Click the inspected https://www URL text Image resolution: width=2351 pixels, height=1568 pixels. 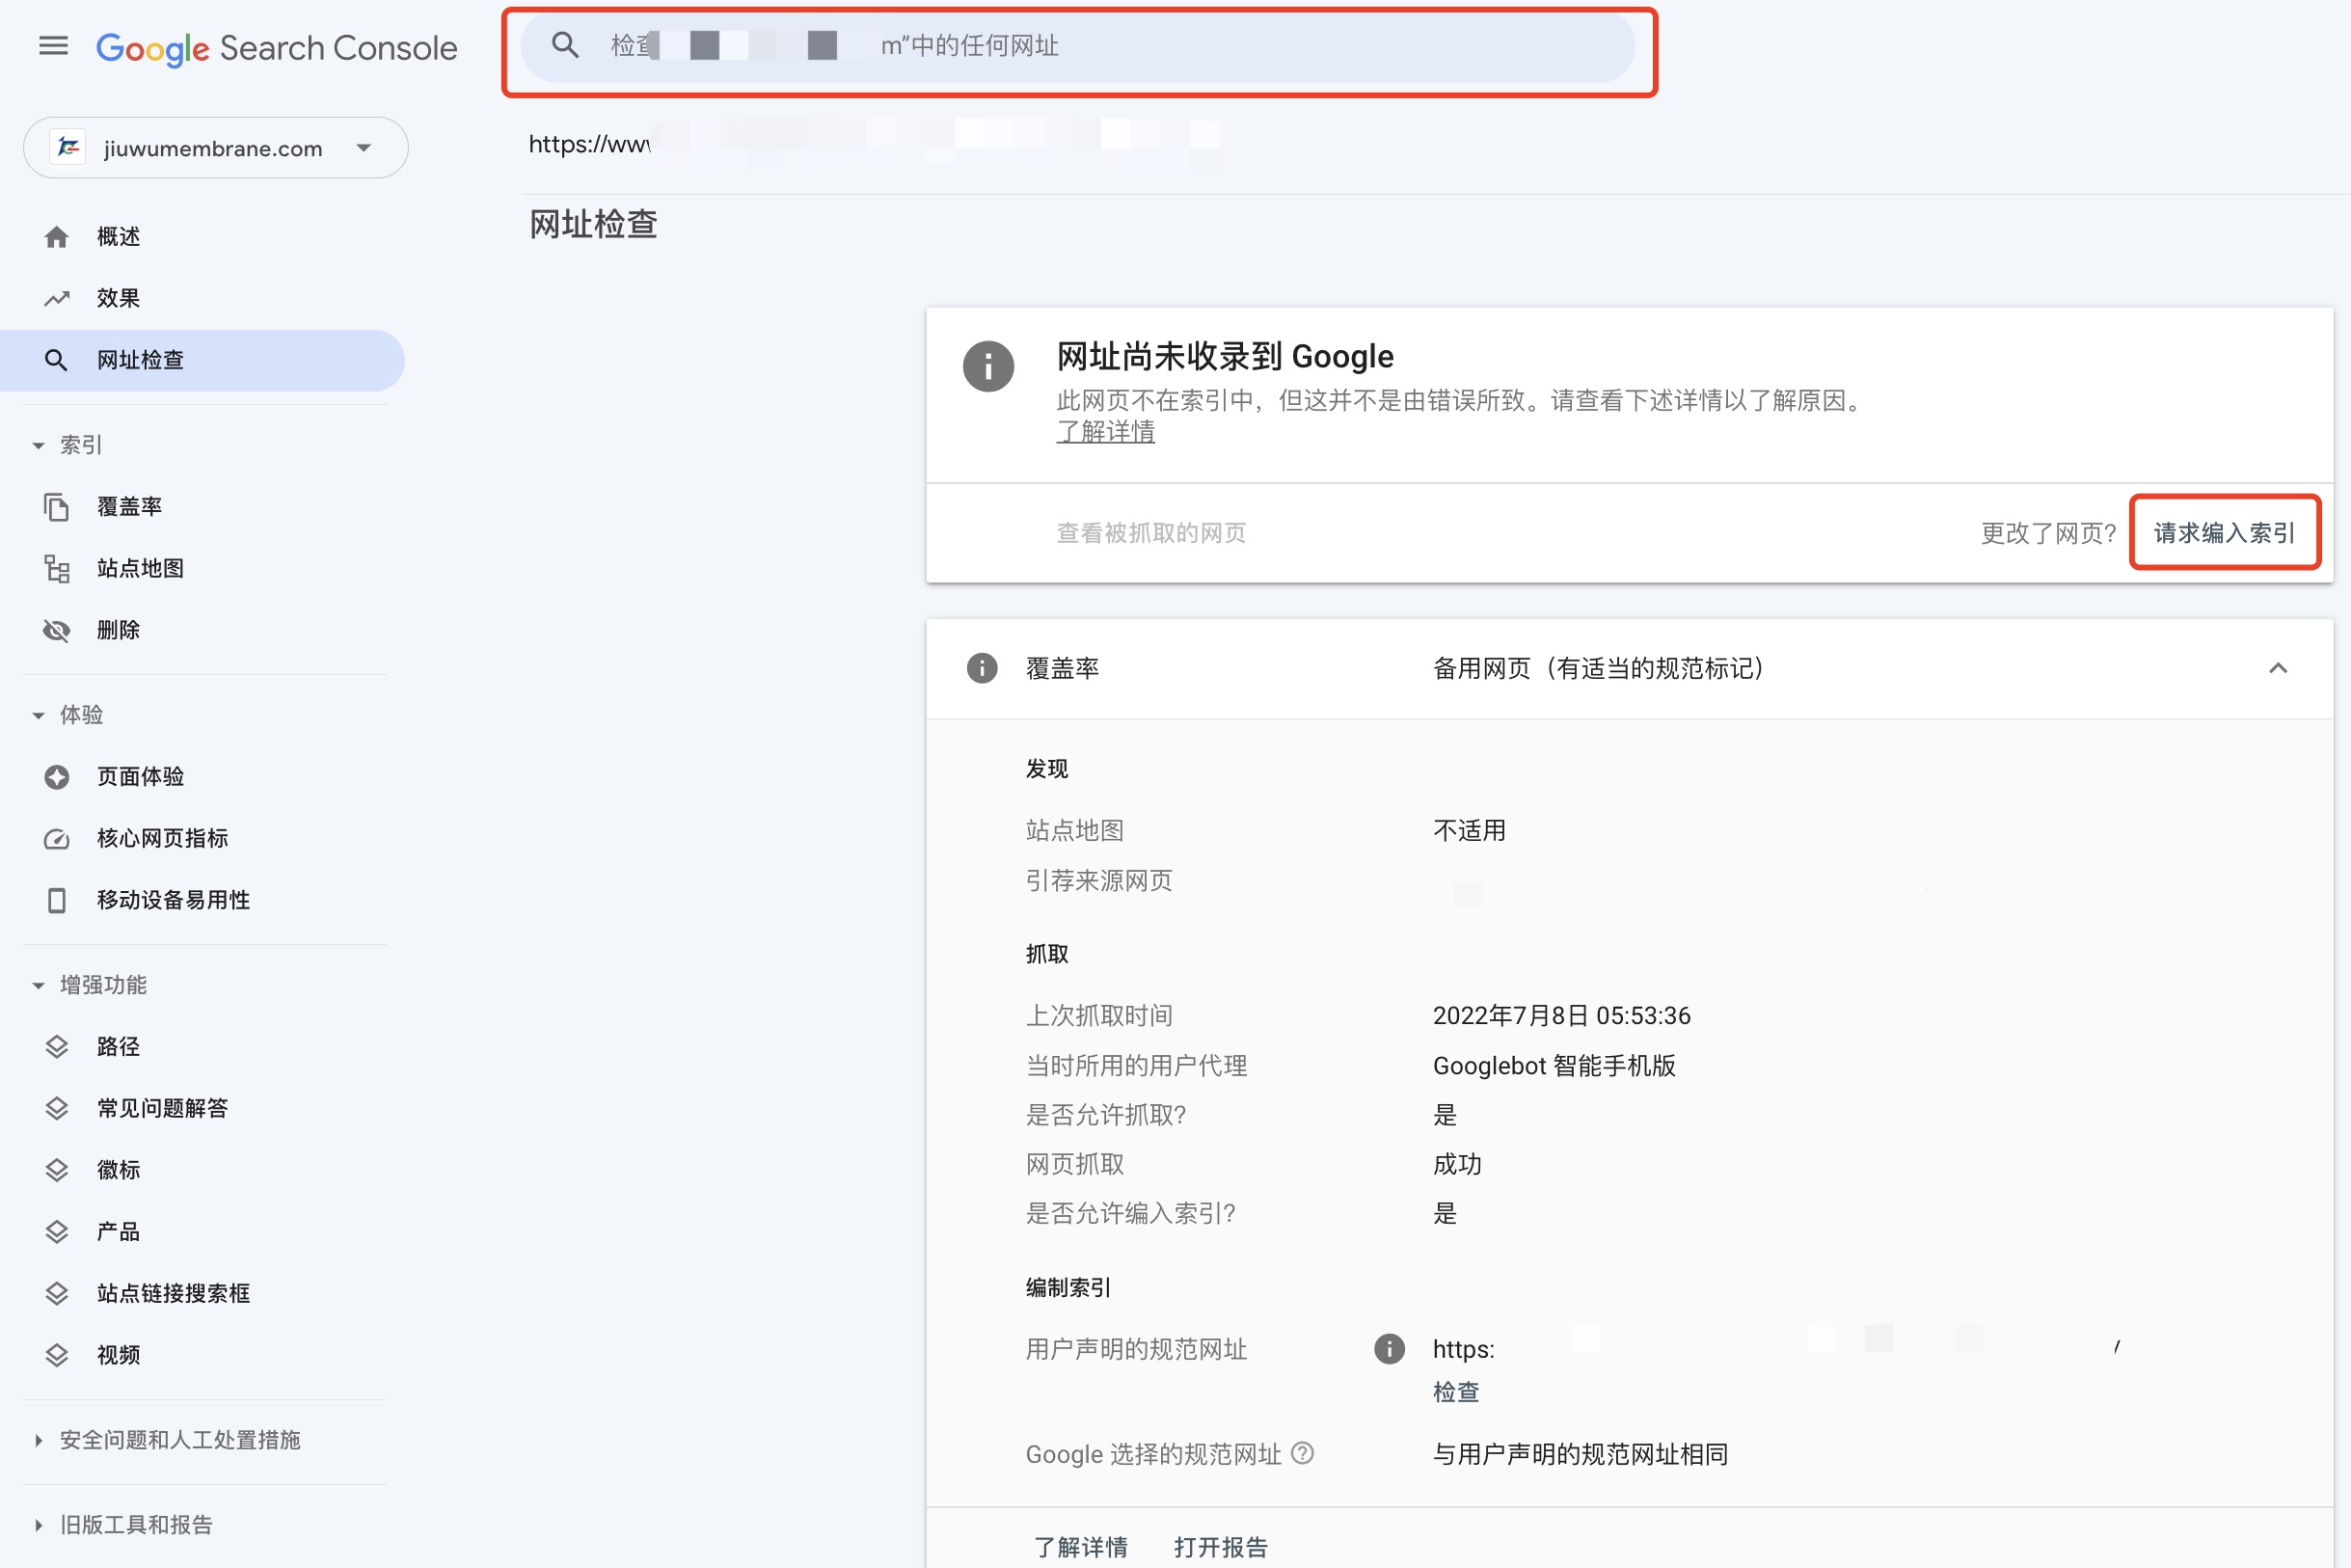(x=589, y=144)
